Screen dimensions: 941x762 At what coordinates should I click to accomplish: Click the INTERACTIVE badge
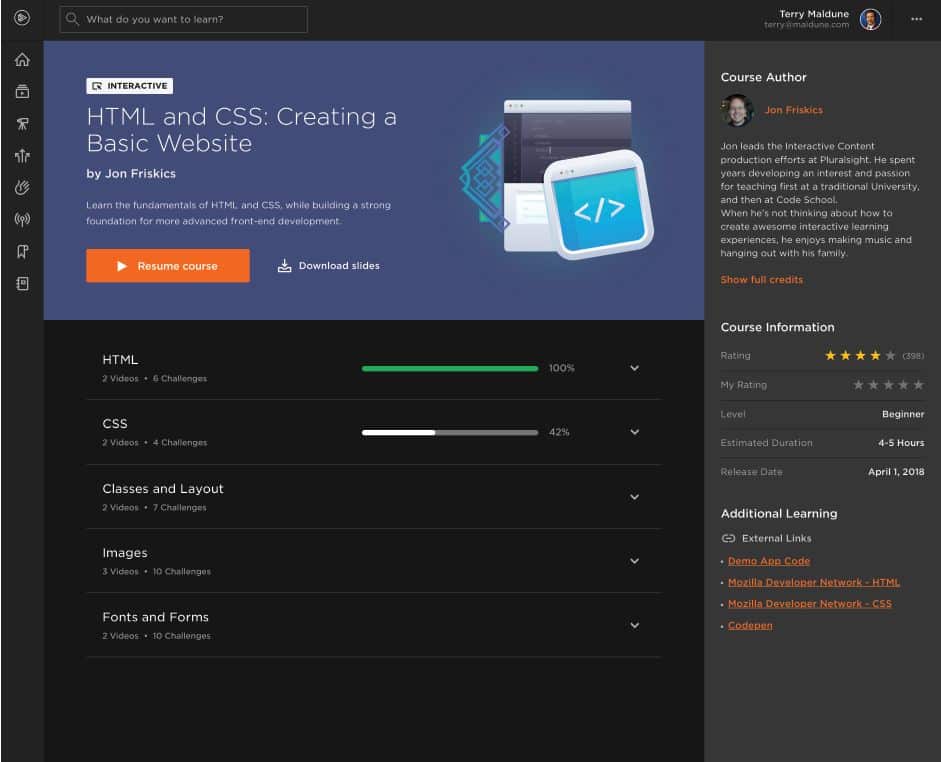(130, 86)
